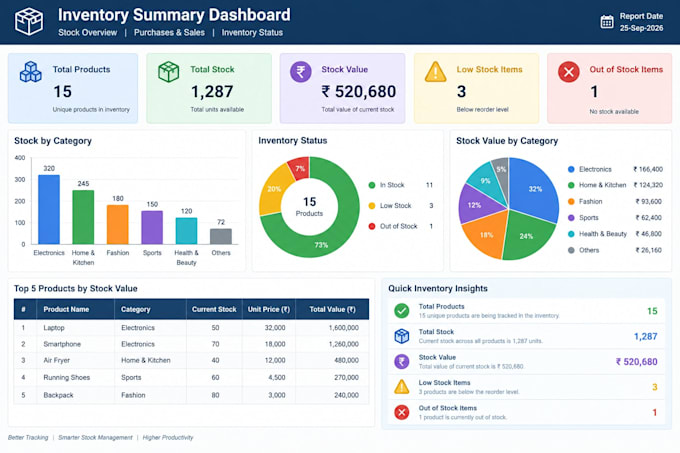The height and width of the screenshot is (453, 680).
Task: Click the yellow 20% donut segment
Action: click(x=273, y=189)
